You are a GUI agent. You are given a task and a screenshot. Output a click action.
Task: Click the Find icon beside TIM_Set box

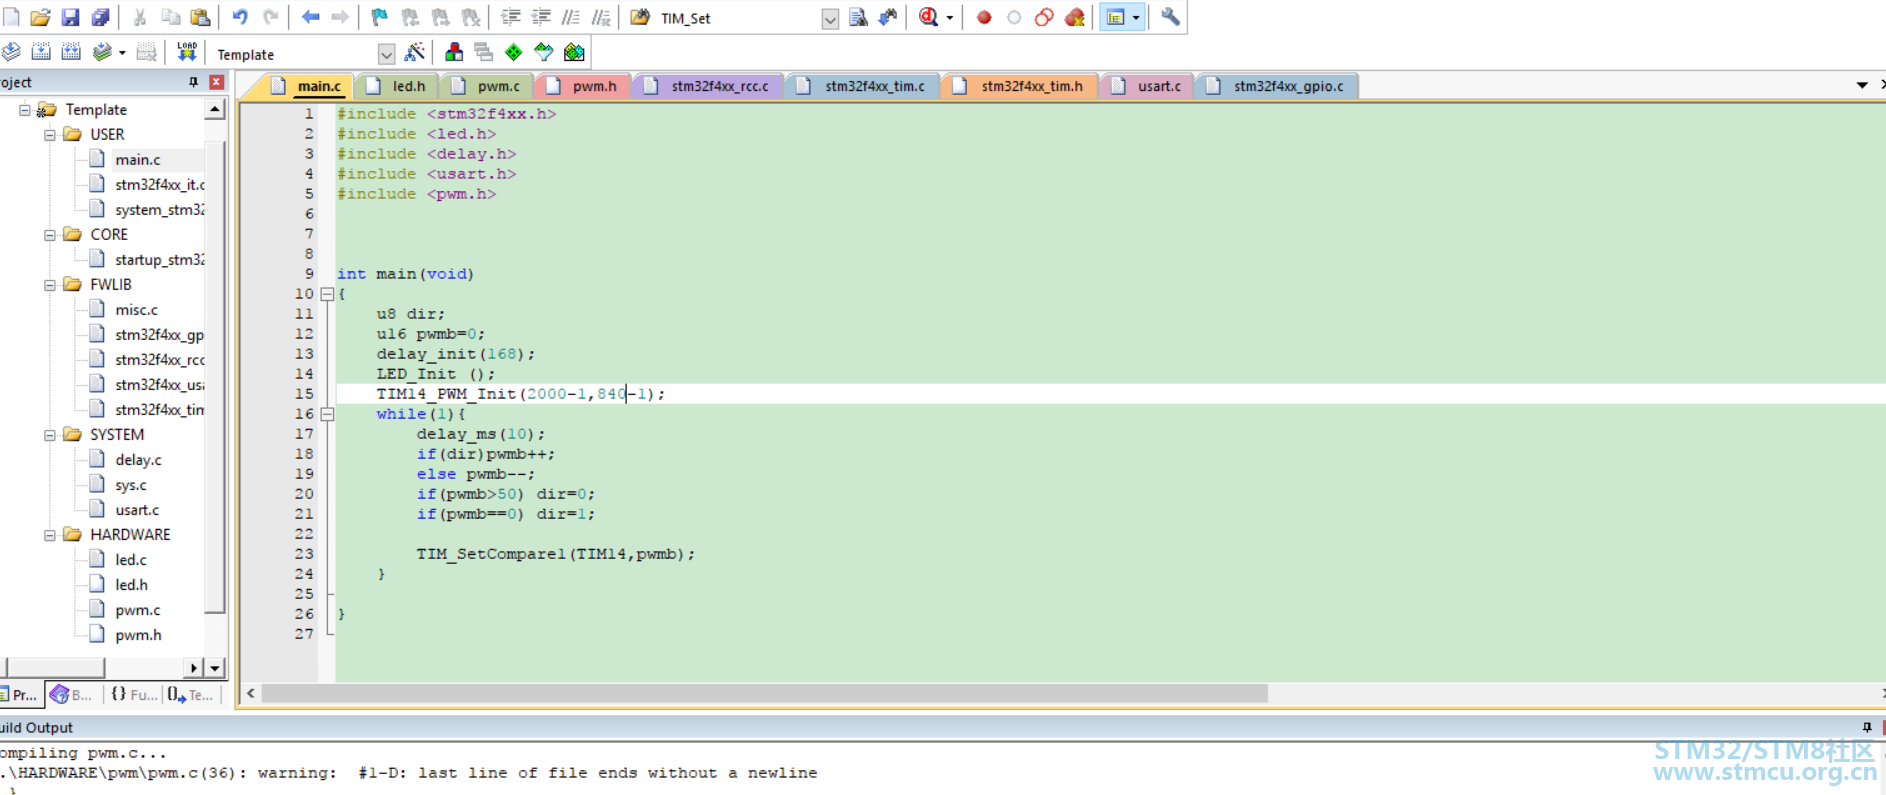(x=858, y=17)
